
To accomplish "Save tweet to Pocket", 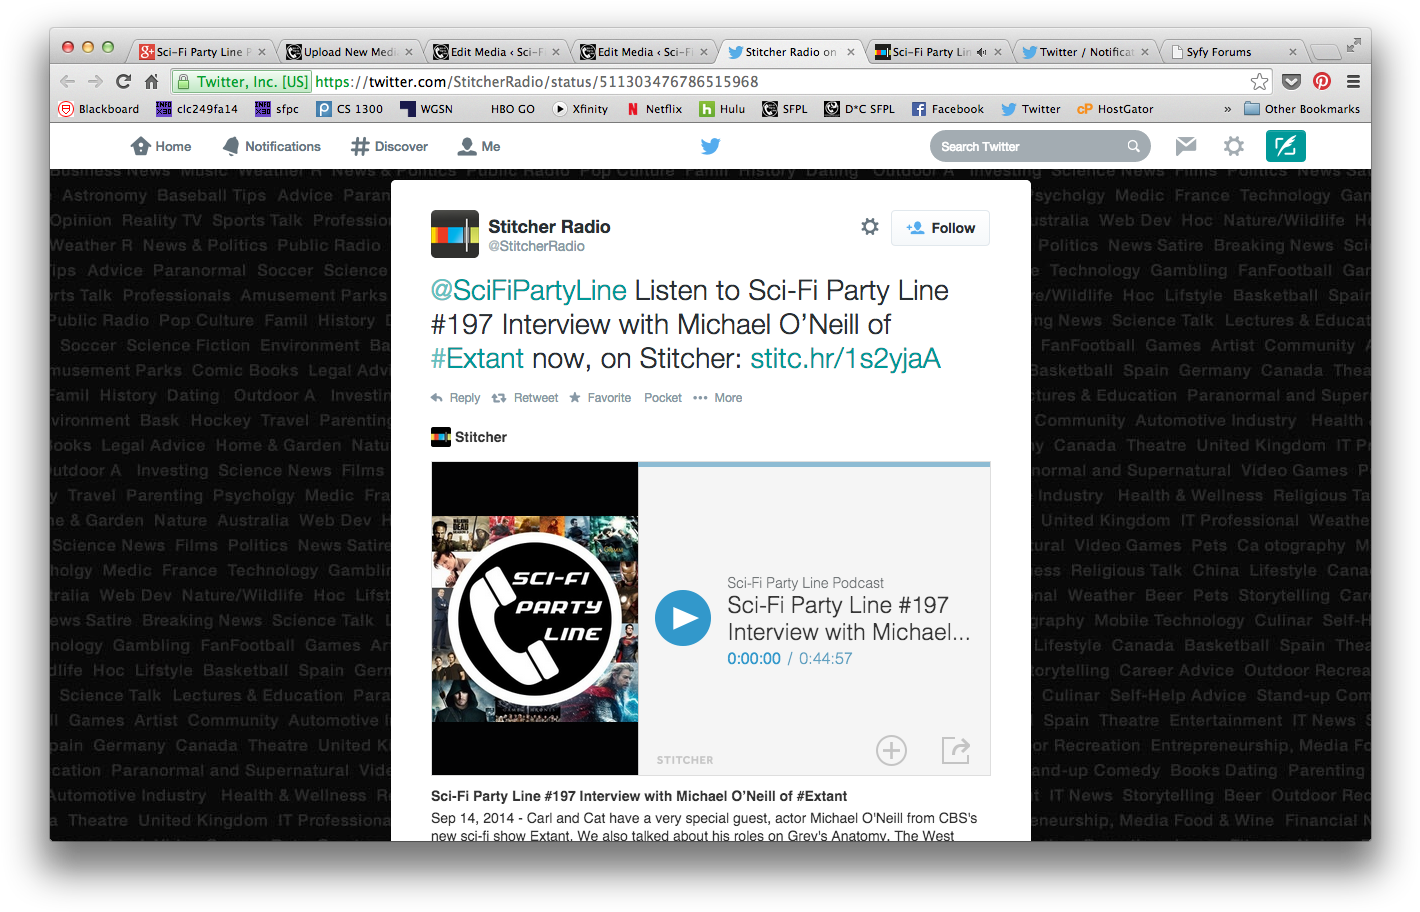I will click(663, 398).
